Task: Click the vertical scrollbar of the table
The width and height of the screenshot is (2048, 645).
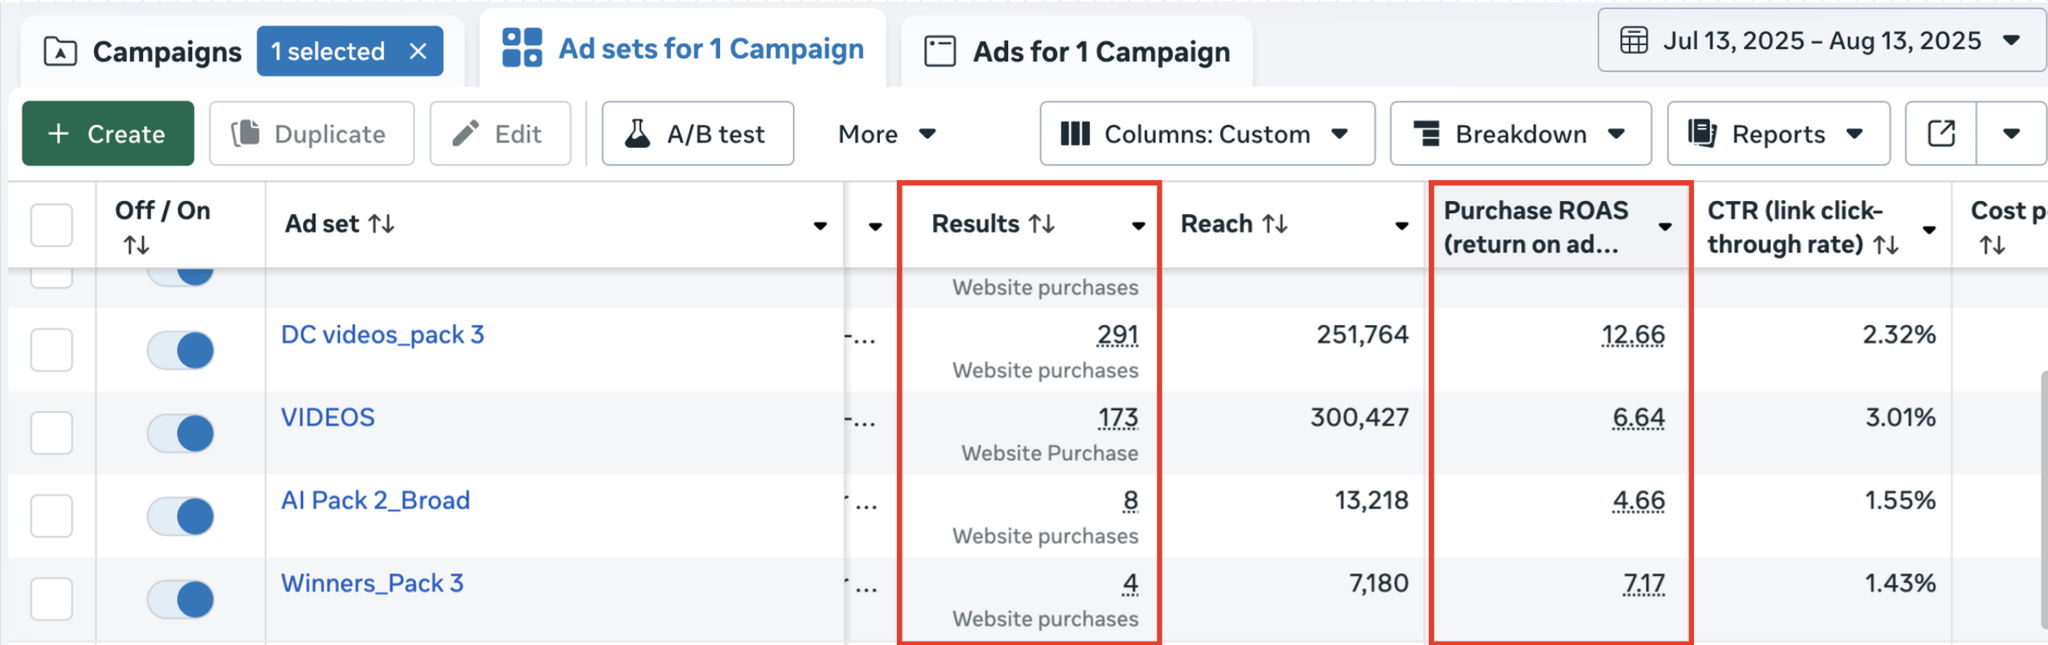Action: point(2043,500)
